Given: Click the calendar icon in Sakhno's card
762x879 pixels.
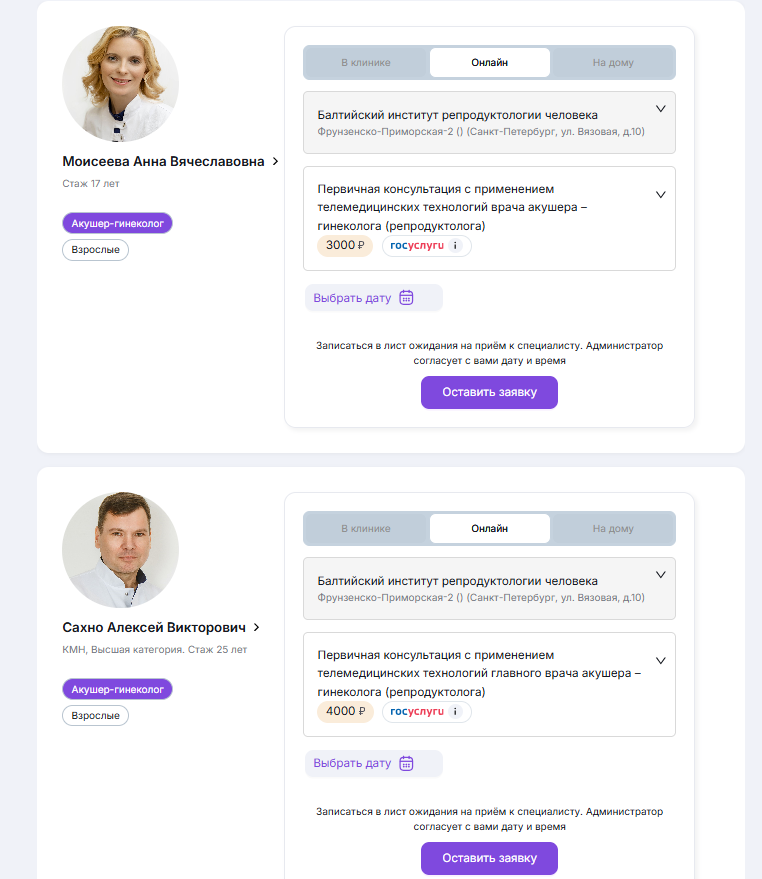Looking at the screenshot, I should [x=406, y=763].
